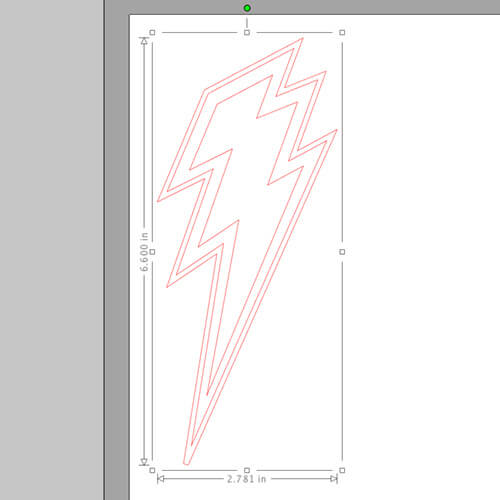Screen dimensions: 500x500
Task: Select the bottom-left corner resize handle
Action: click(x=152, y=470)
